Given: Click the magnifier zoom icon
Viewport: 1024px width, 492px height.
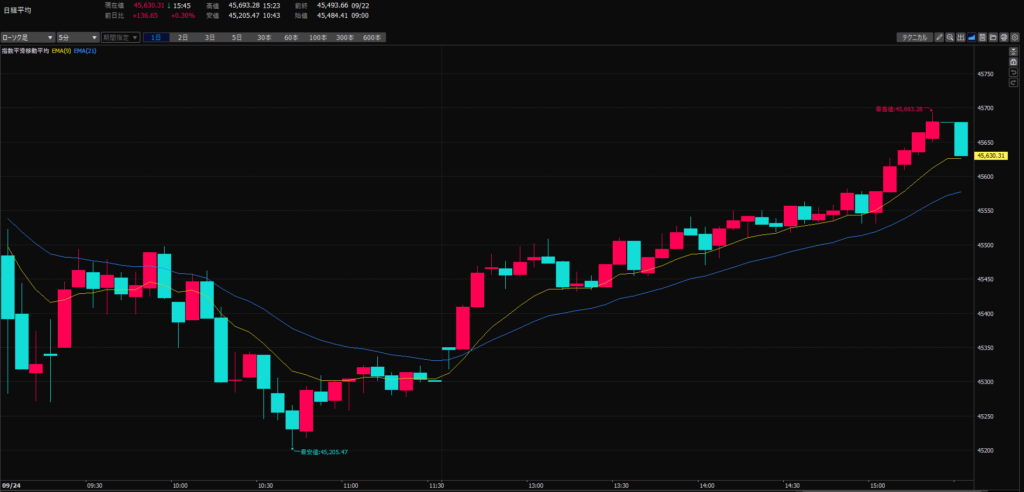Looking at the screenshot, I should point(950,37).
